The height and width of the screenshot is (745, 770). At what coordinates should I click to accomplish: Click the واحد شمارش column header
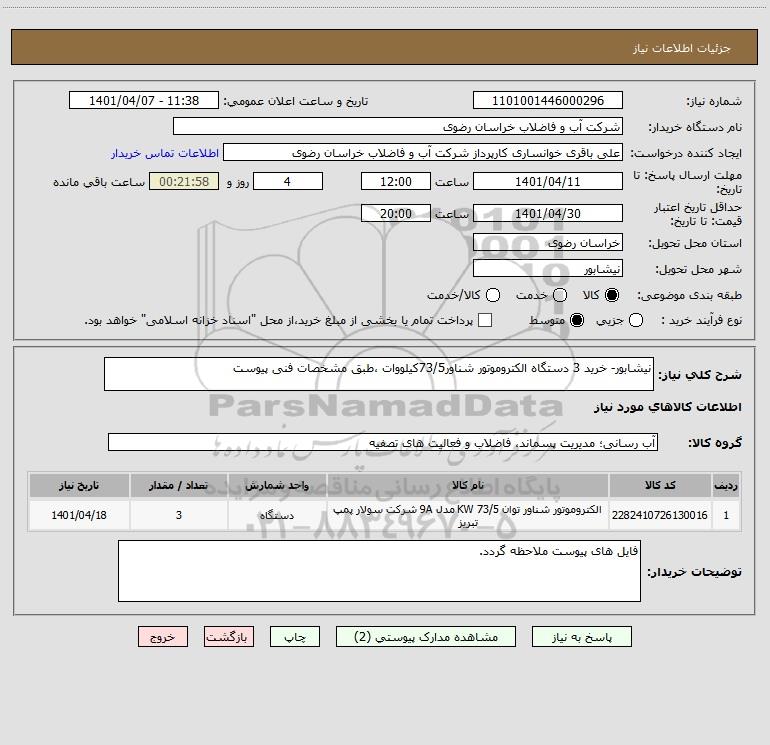tap(277, 485)
